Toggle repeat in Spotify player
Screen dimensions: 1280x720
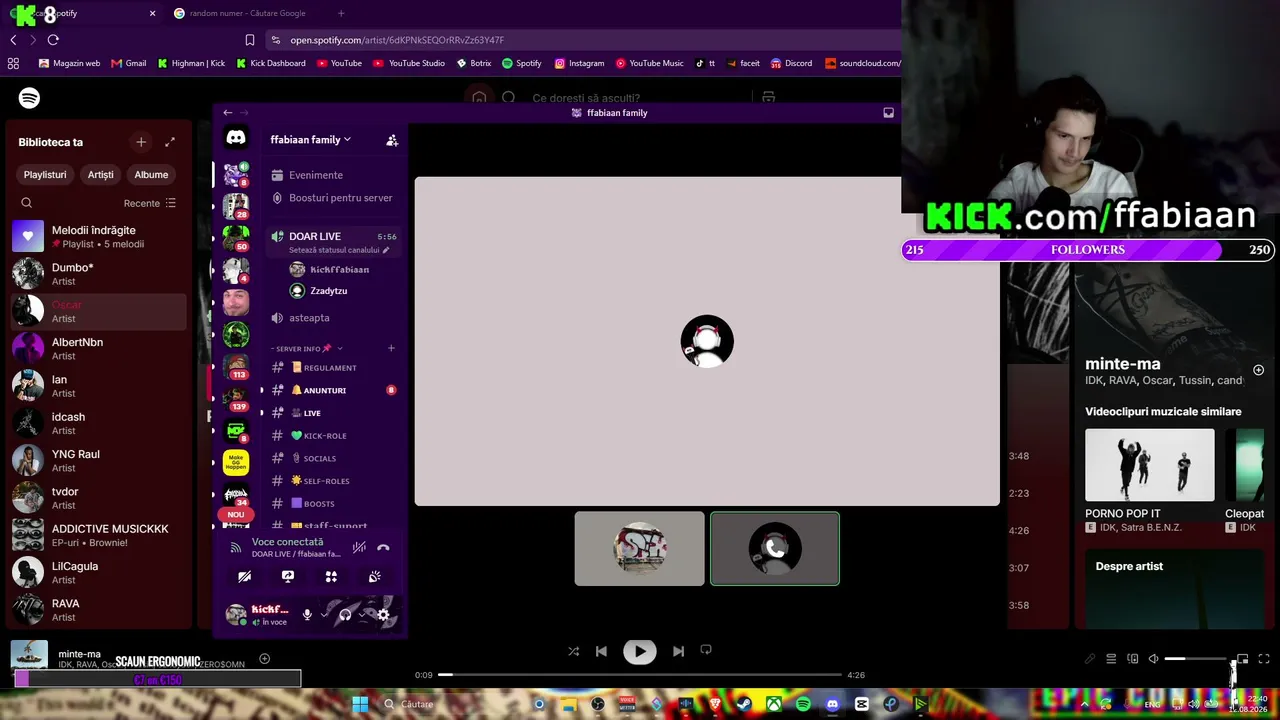coord(706,650)
